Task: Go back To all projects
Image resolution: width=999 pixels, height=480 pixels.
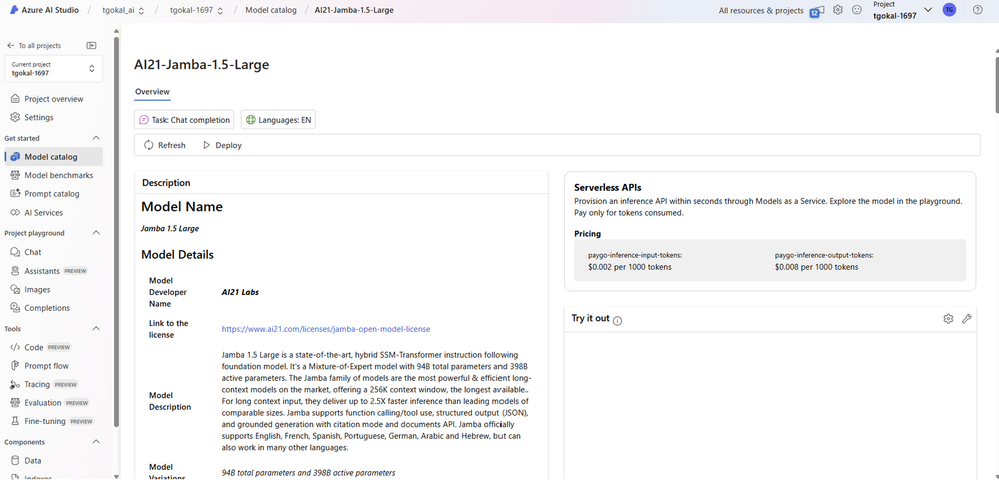Action: tap(34, 46)
